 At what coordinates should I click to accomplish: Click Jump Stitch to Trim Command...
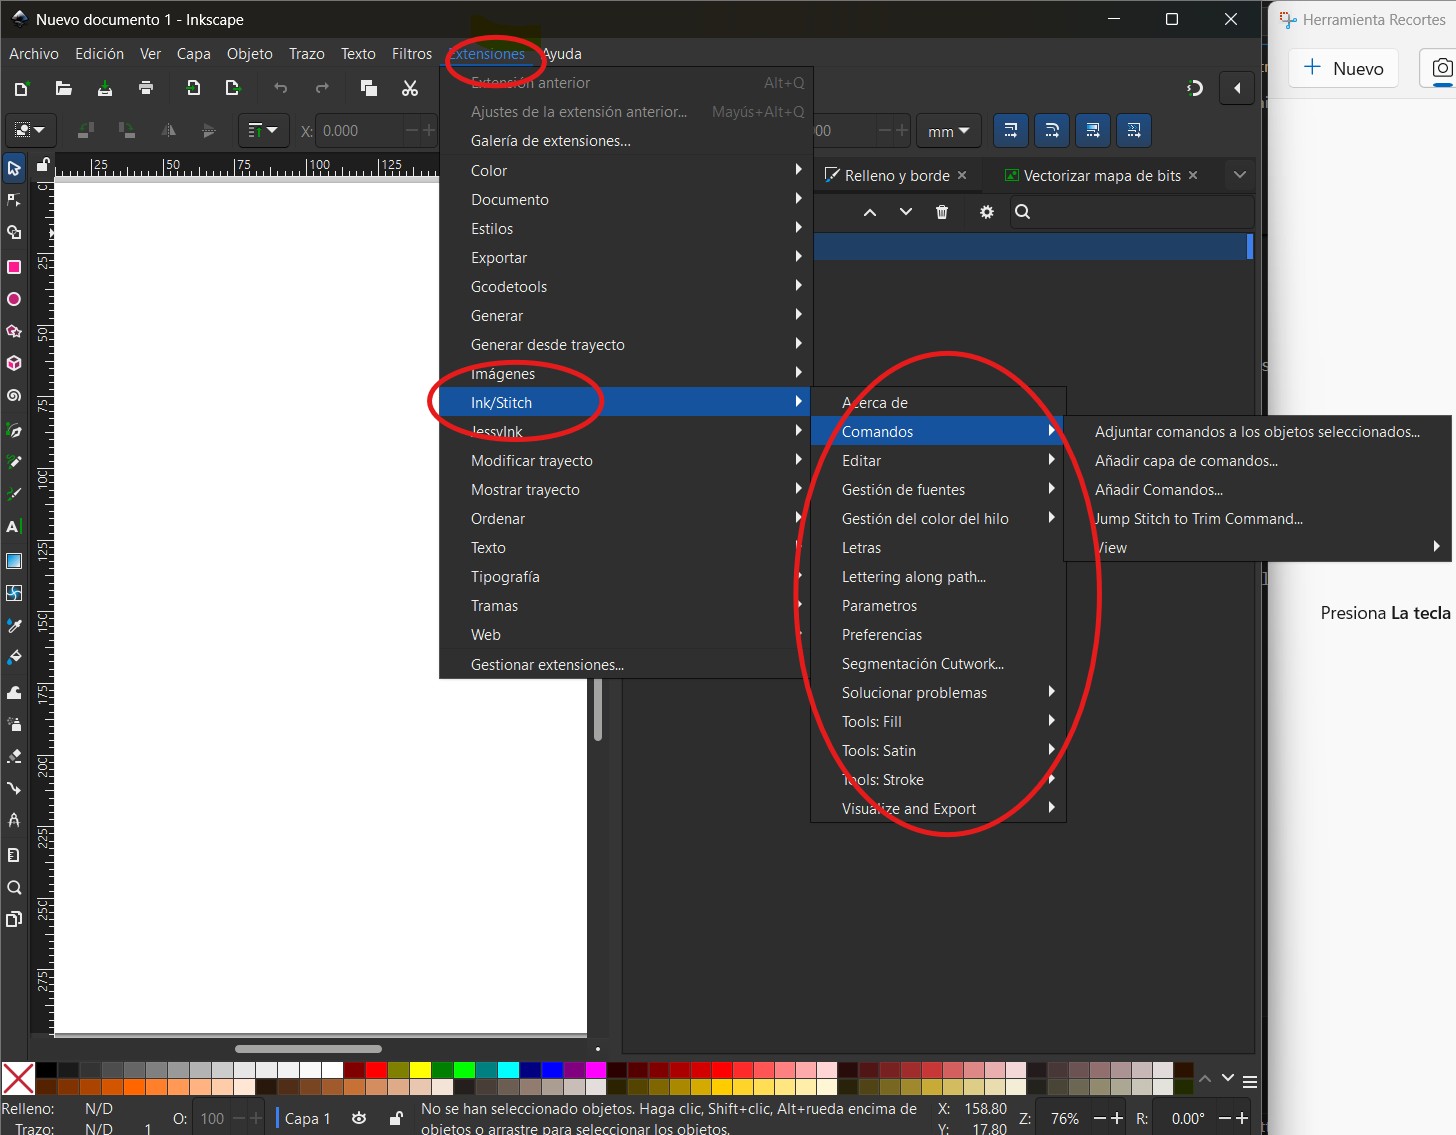(x=1257, y=518)
